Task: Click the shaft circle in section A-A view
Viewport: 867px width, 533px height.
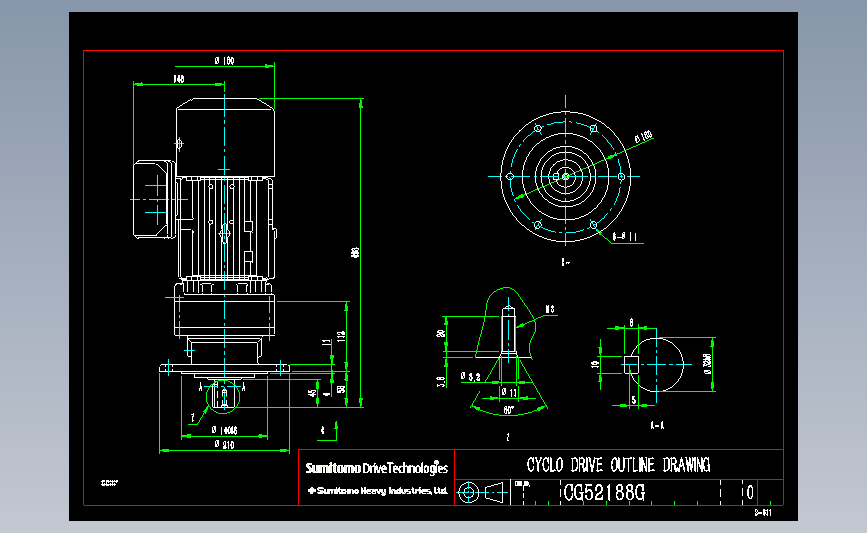Action: (657, 365)
